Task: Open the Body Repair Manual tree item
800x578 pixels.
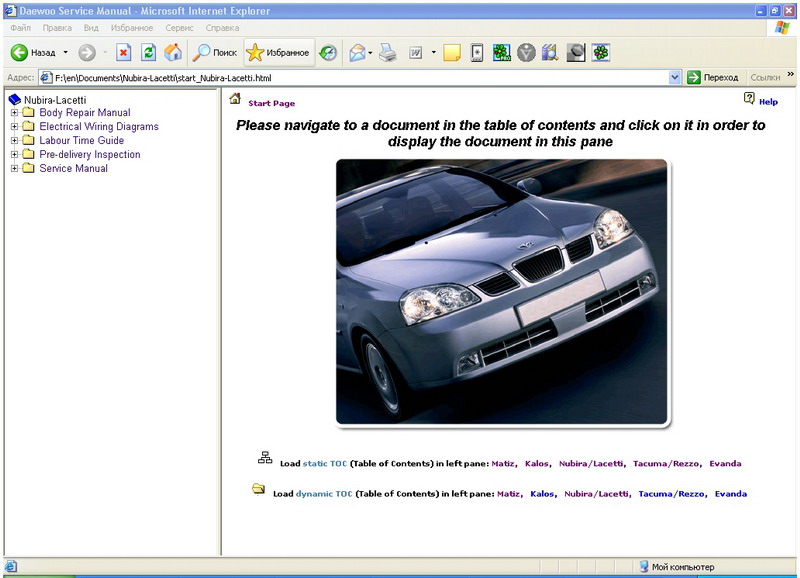Action: click(x=85, y=112)
